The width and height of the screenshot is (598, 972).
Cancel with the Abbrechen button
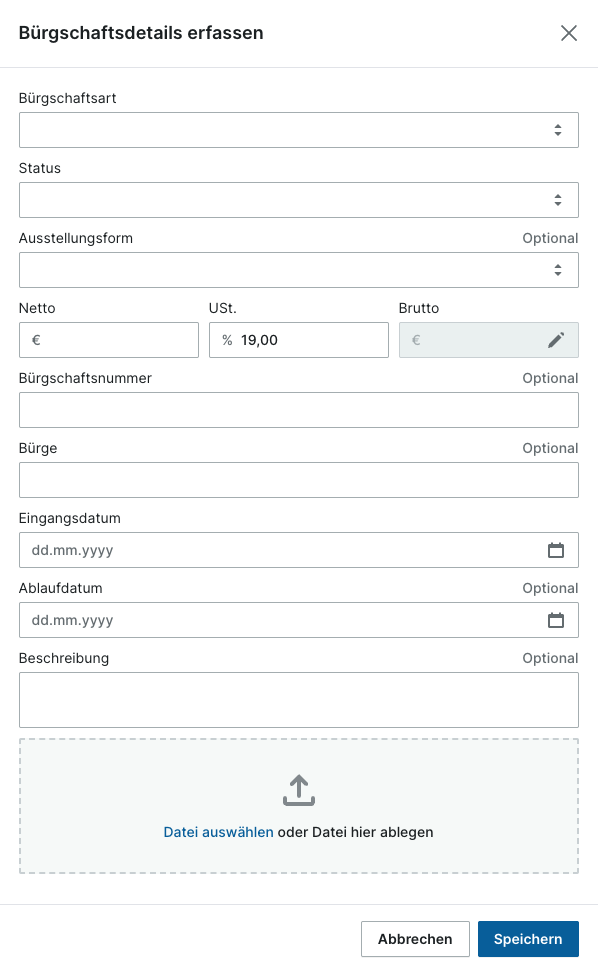click(x=415, y=939)
